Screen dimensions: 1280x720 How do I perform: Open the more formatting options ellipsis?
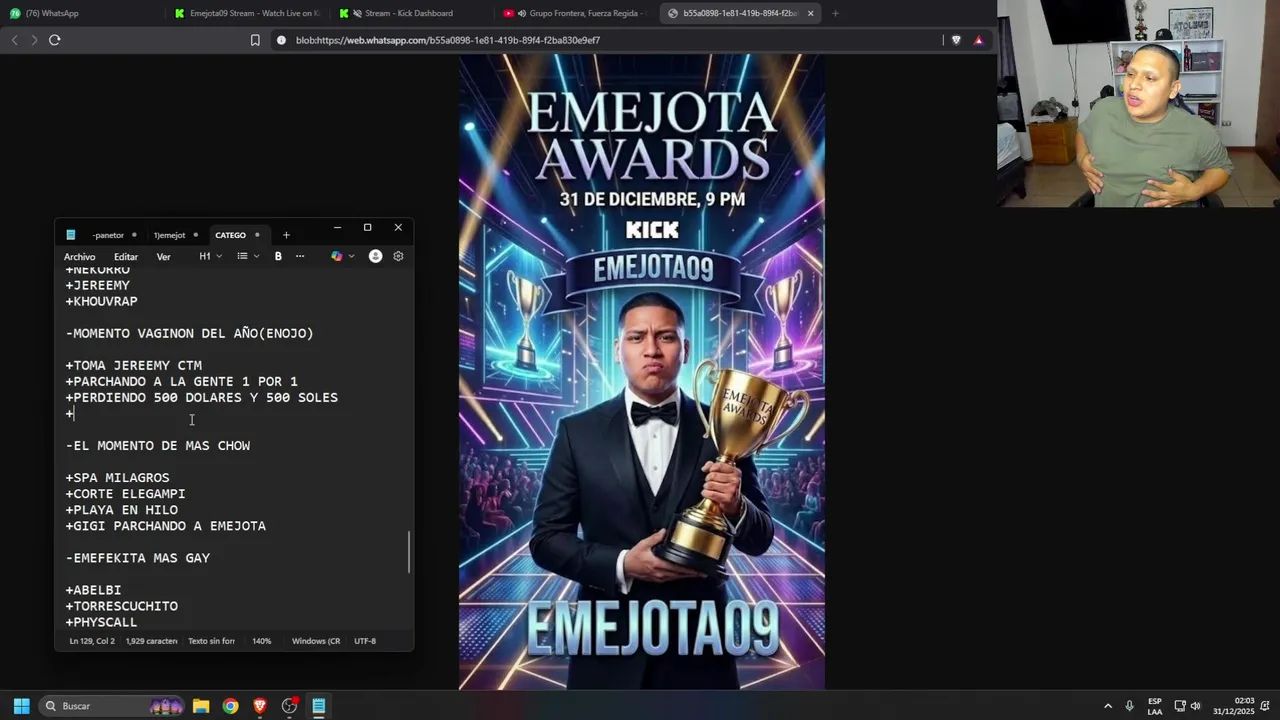click(x=299, y=256)
